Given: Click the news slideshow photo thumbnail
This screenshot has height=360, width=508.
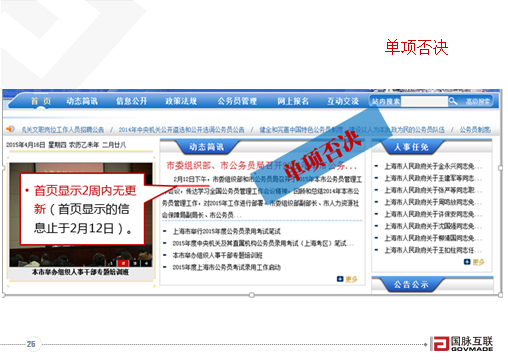Looking at the screenshot, I should pyautogui.click(x=81, y=215).
